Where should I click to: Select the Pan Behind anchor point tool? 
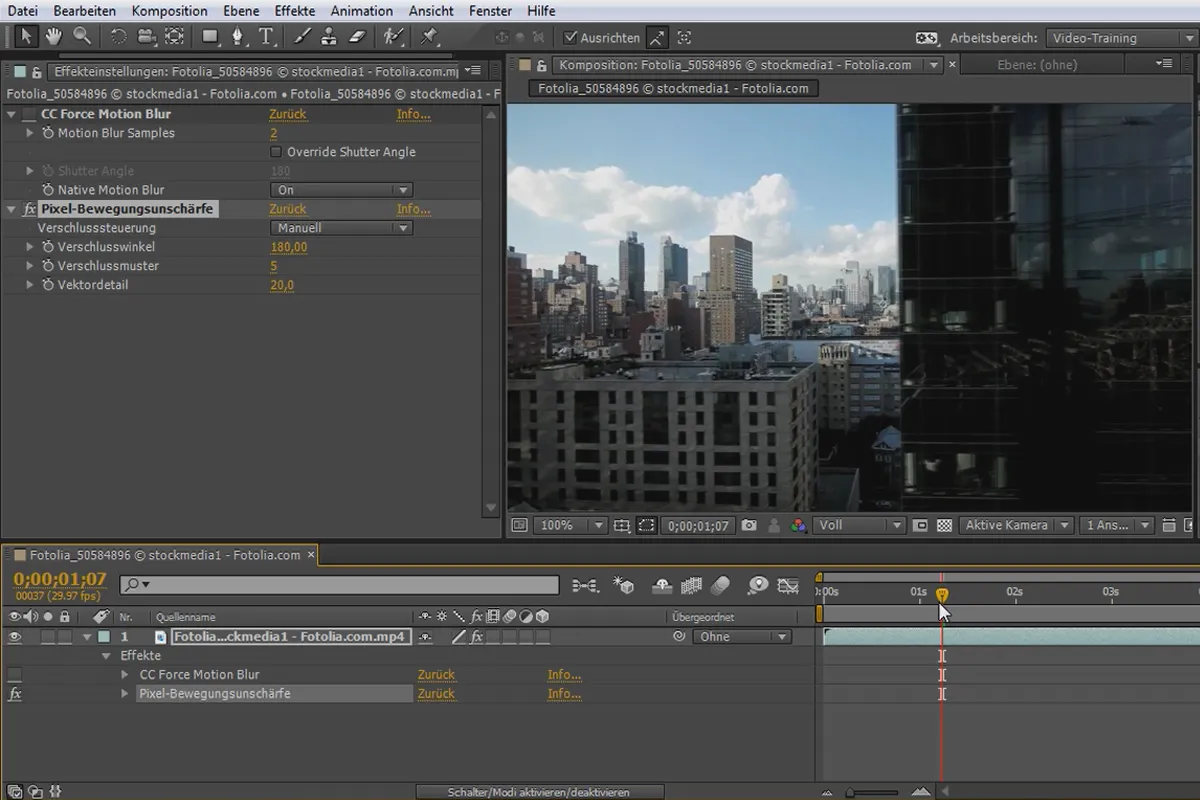(174, 37)
